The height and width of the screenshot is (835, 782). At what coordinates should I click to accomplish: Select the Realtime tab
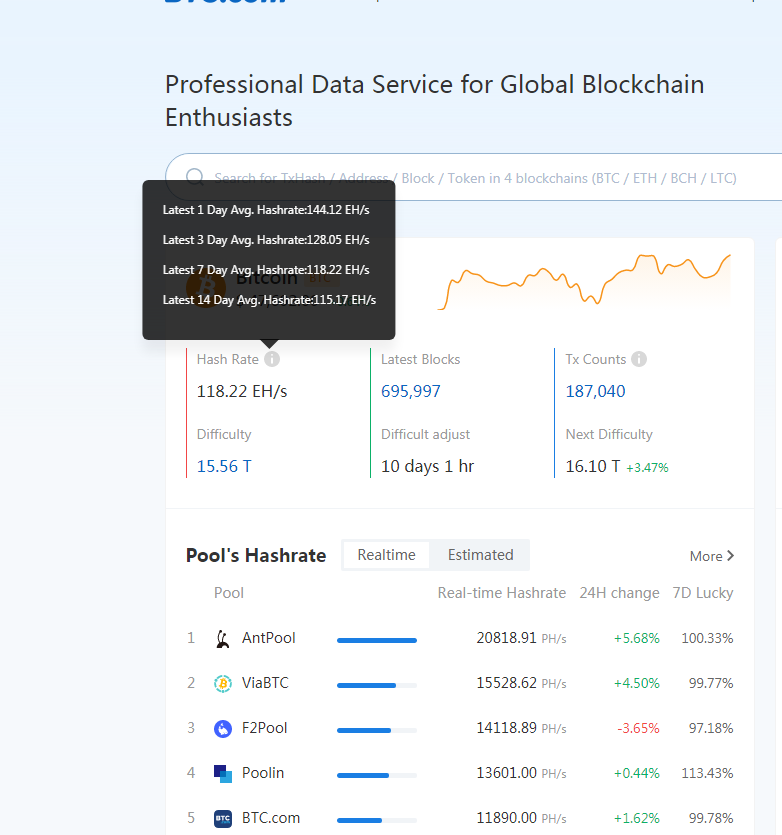tap(386, 554)
